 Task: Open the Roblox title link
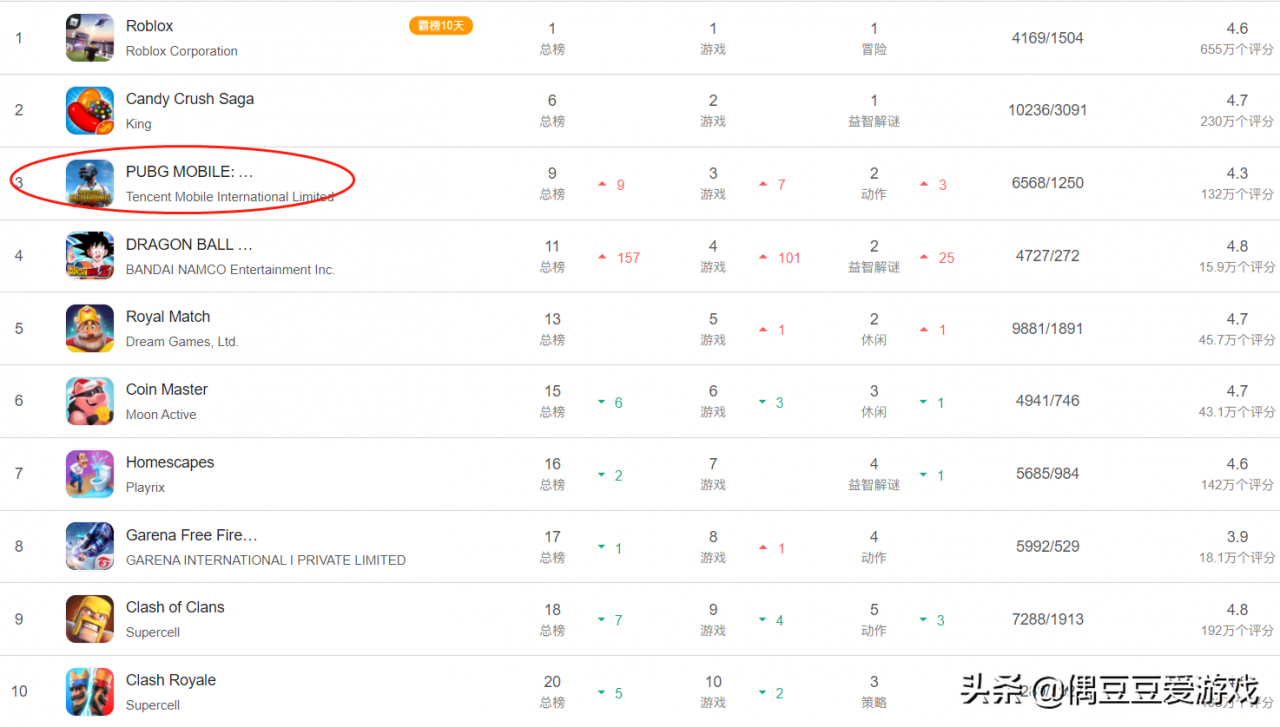coord(149,26)
